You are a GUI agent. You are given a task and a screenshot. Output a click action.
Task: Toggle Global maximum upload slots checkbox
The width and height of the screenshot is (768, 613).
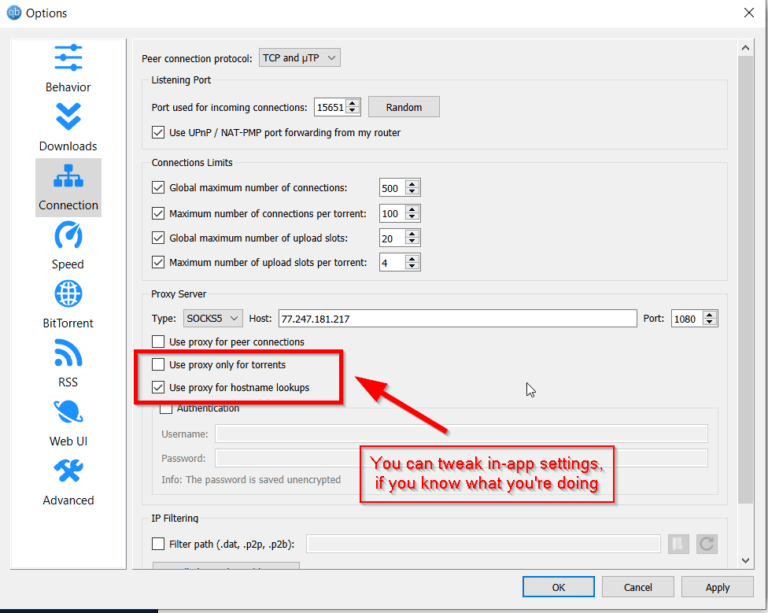pos(158,238)
